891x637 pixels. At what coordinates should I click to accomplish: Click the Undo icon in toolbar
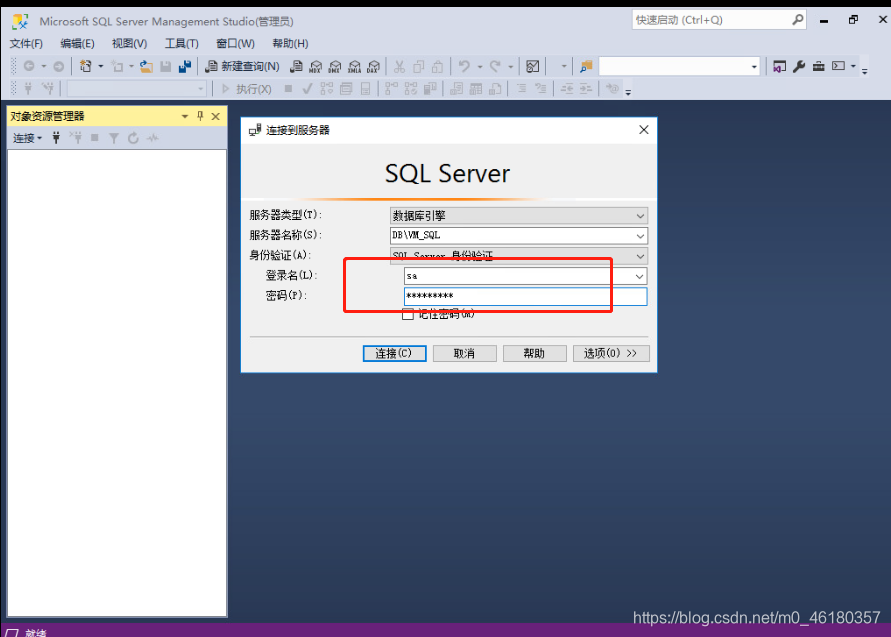(464, 66)
